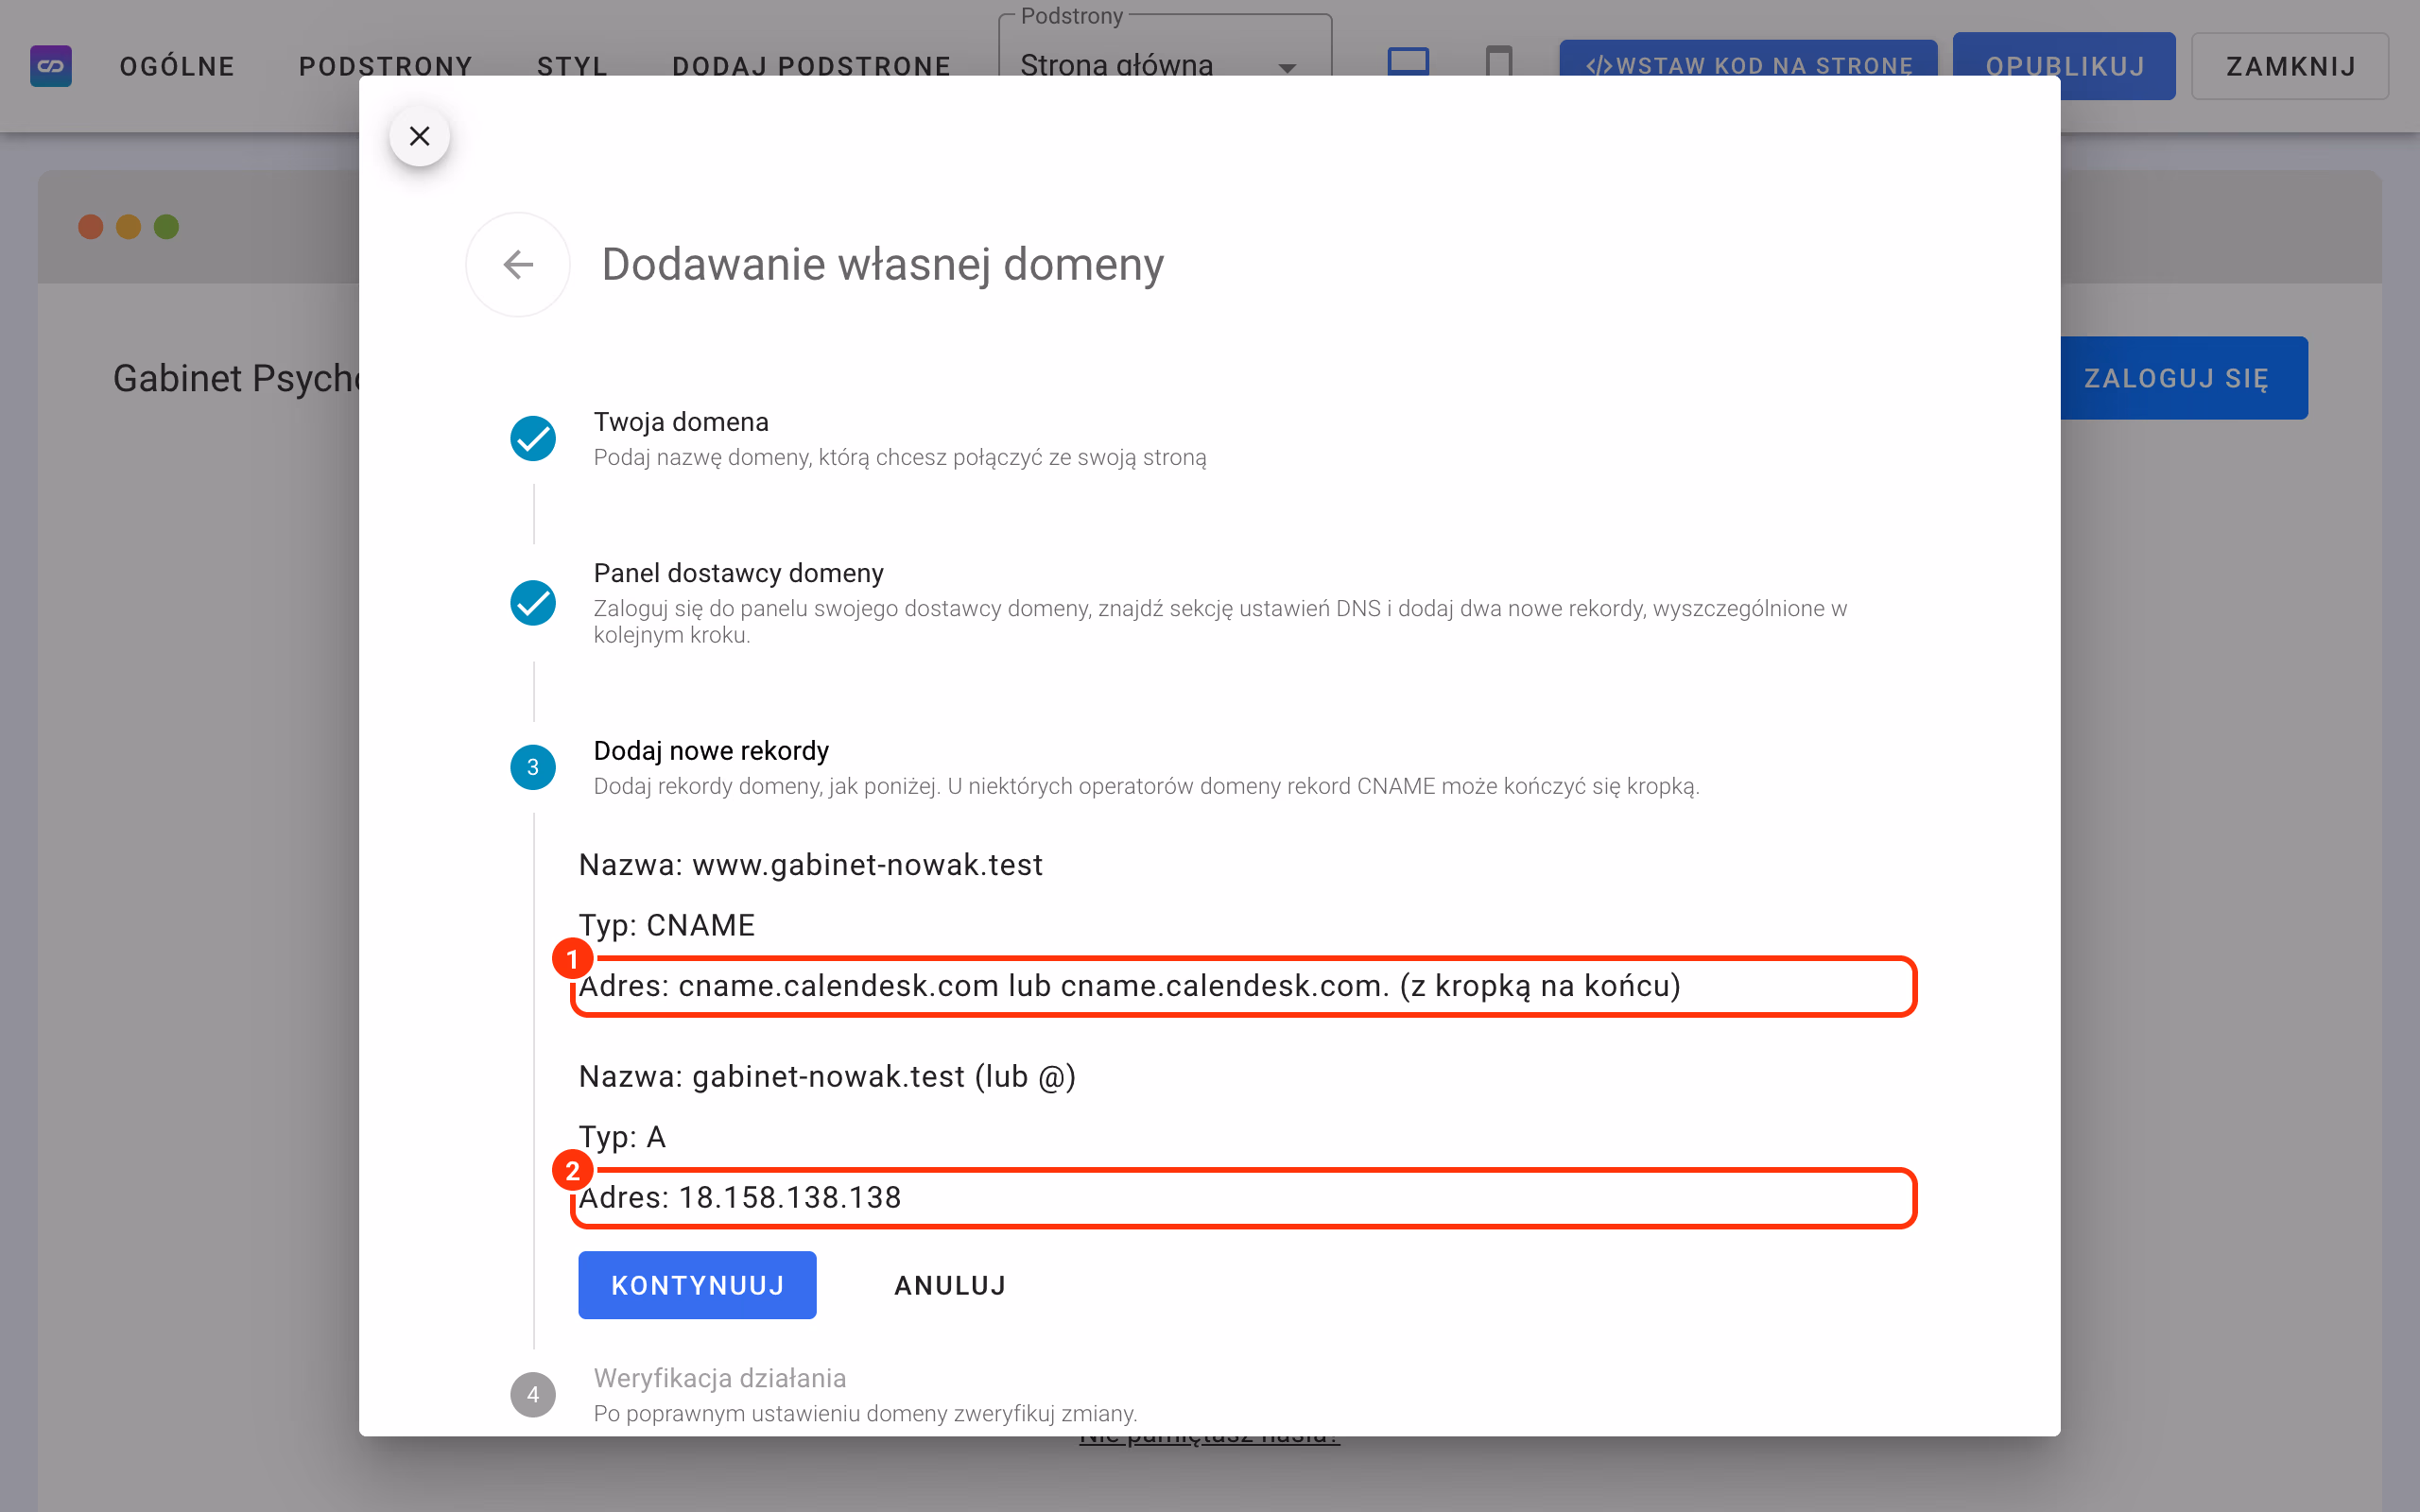
Task: Open the OGÓLNE menu
Action: (177, 66)
